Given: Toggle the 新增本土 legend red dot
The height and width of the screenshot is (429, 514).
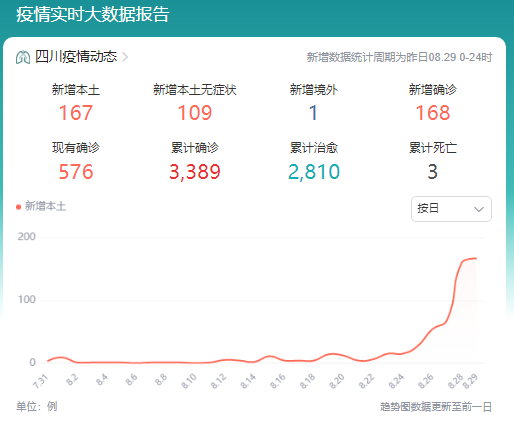Looking at the screenshot, I should (19, 207).
